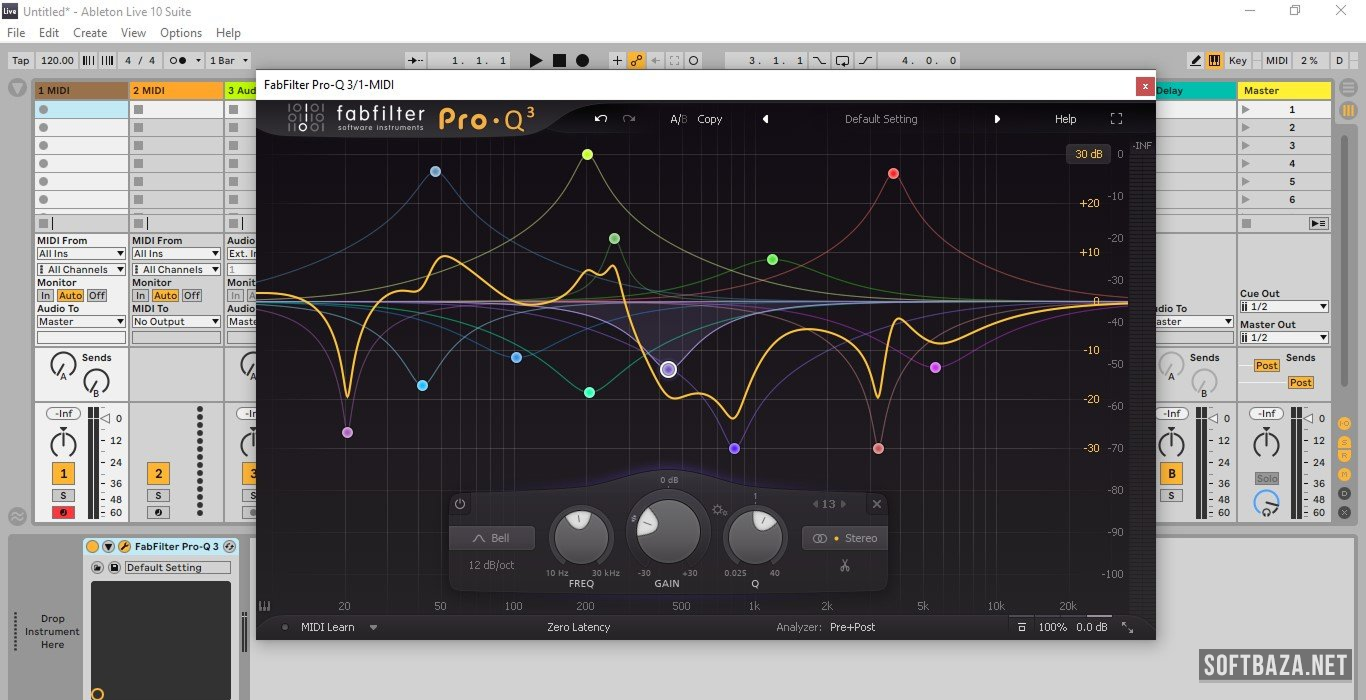This screenshot has height=700, width=1366.
Task: Start playback with the Play button
Action: [x=536, y=60]
